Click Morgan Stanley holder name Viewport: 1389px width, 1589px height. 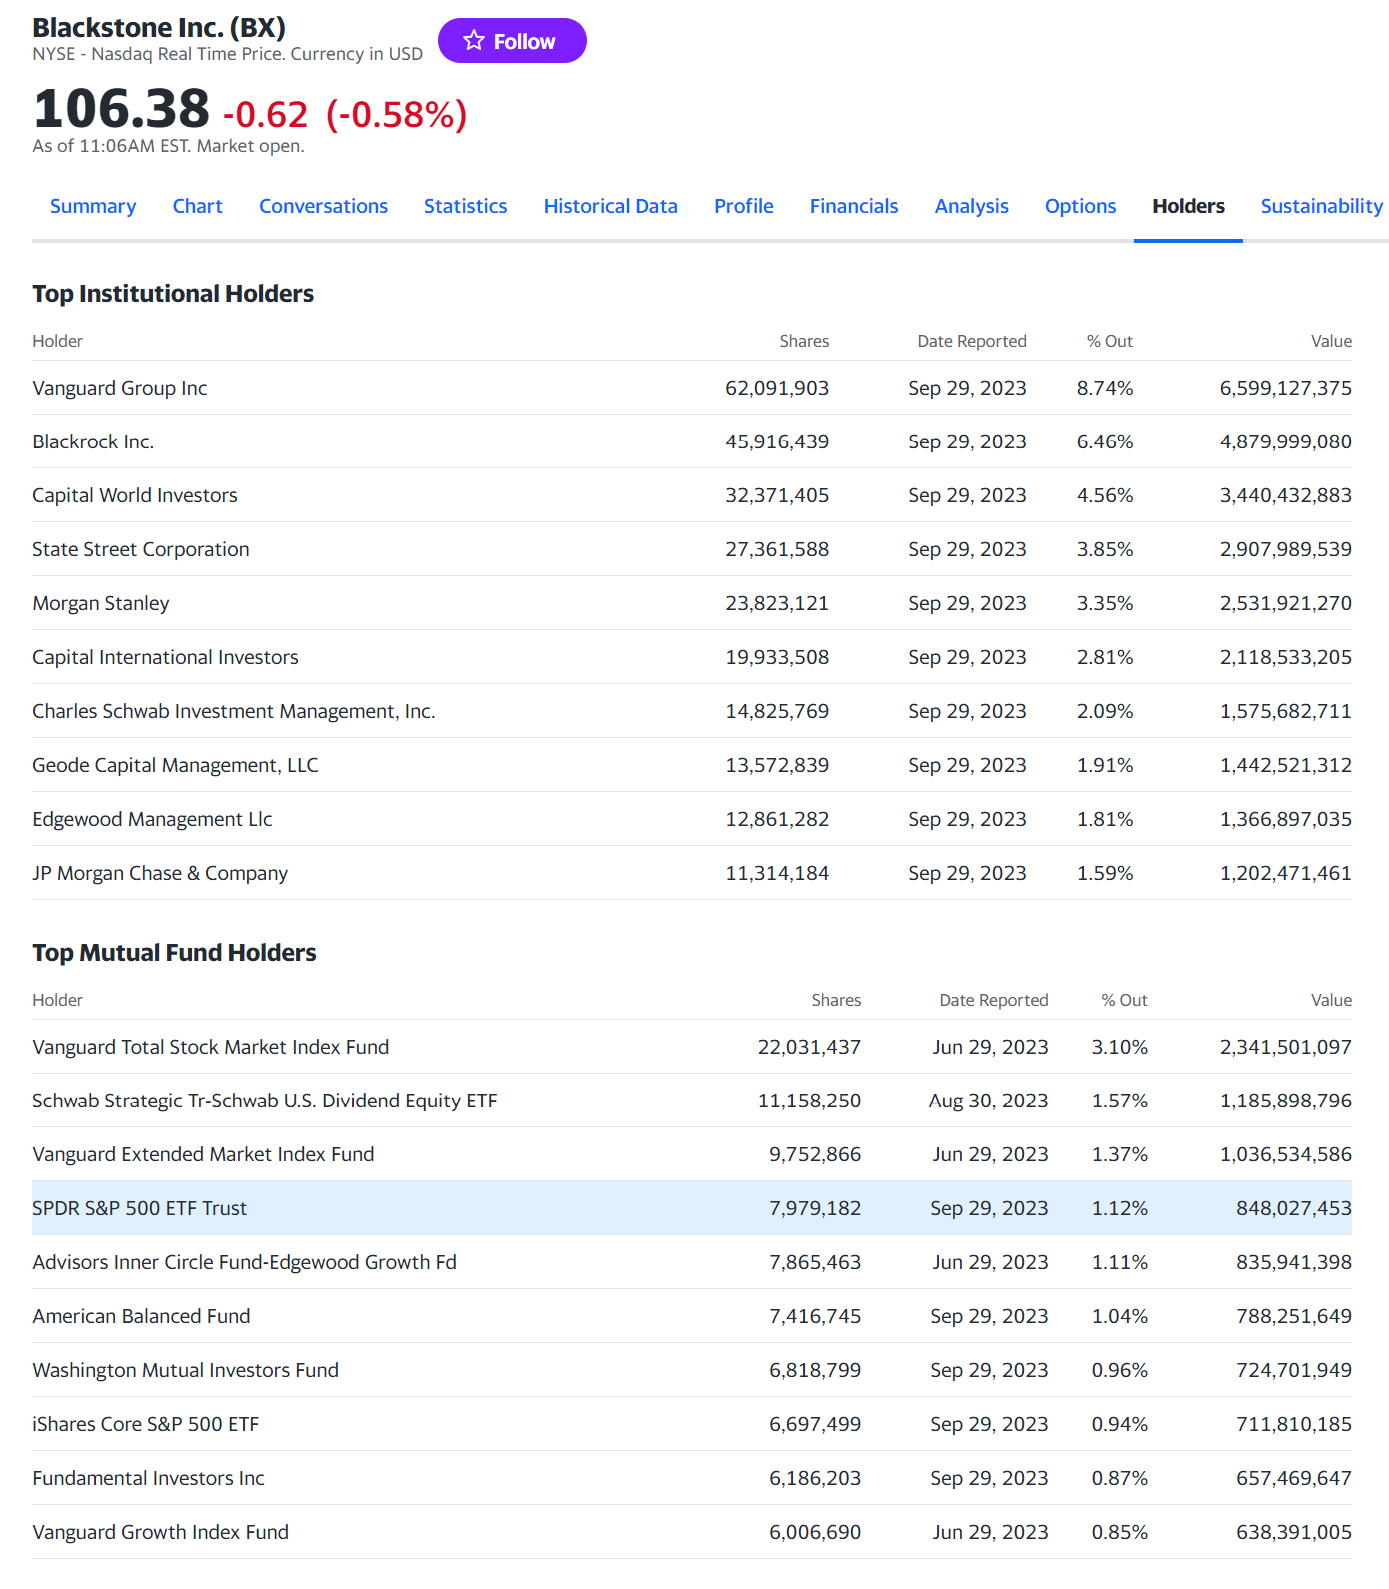pos(101,603)
